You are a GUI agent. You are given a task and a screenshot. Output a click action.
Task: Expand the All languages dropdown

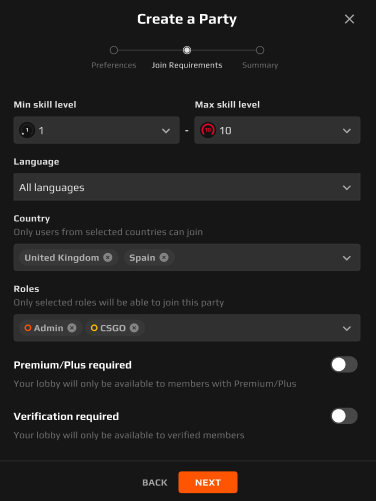pos(187,187)
